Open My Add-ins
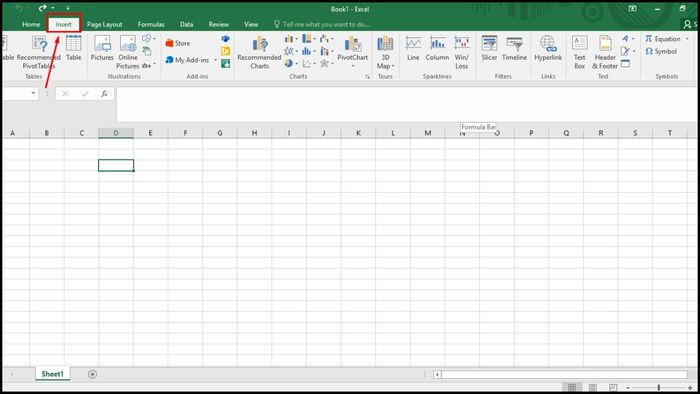700x394 pixels. click(187, 60)
